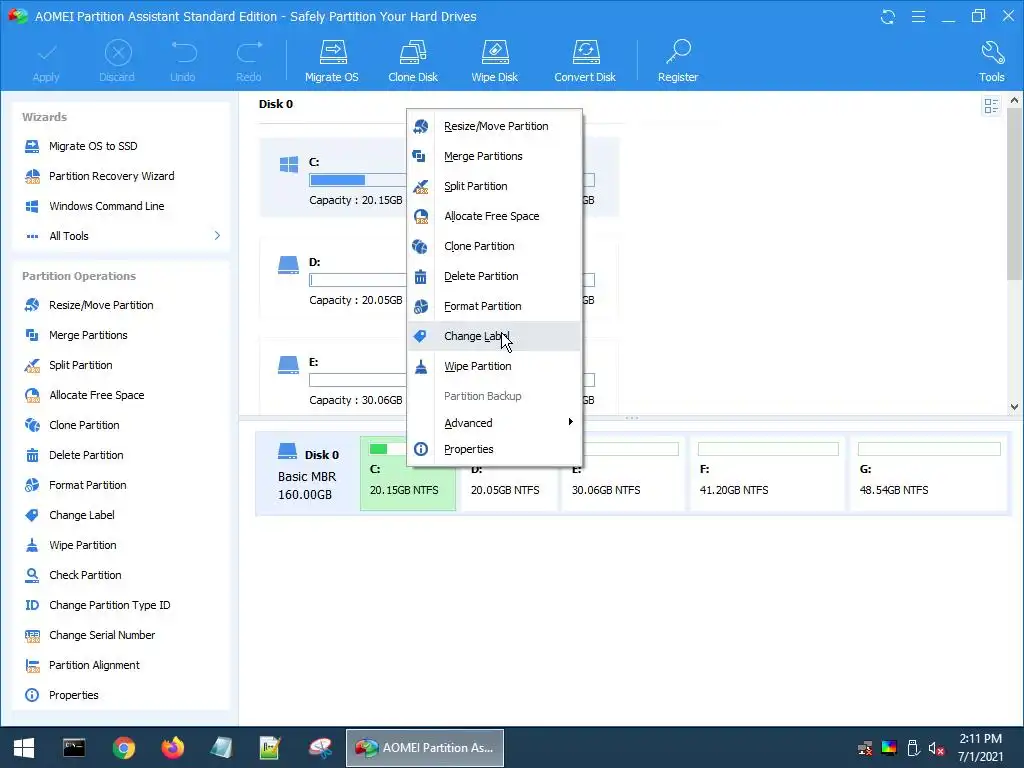Launch Google Chrome from taskbar
The width and height of the screenshot is (1024, 768).
[123, 748]
